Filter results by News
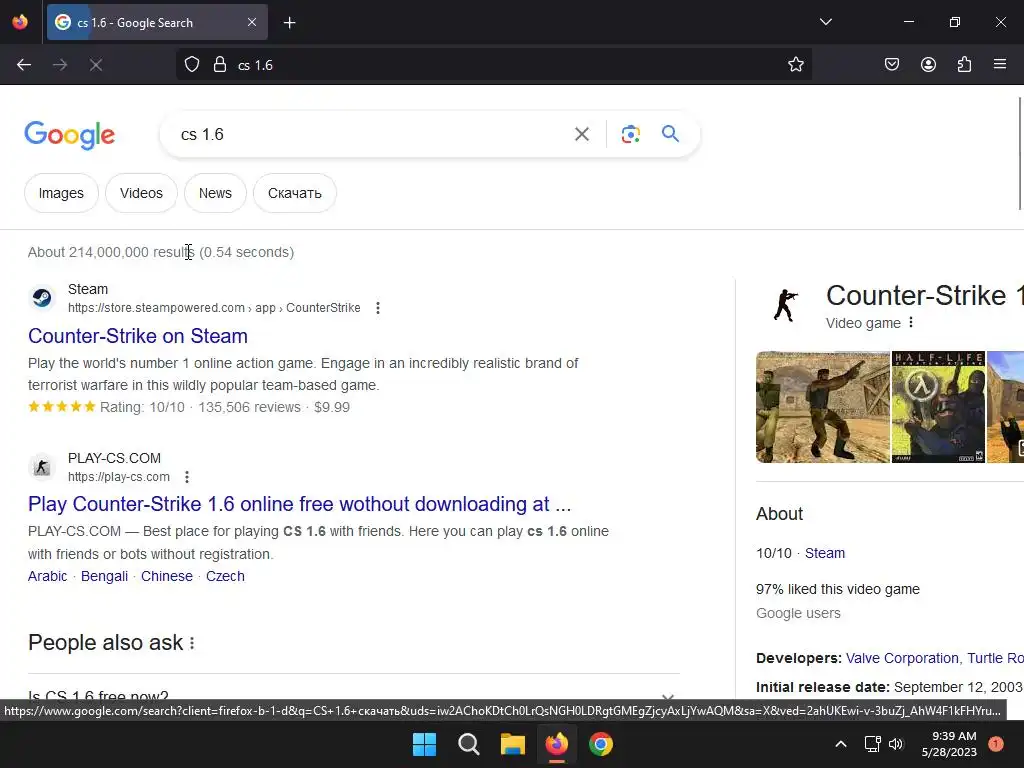 pos(216,193)
